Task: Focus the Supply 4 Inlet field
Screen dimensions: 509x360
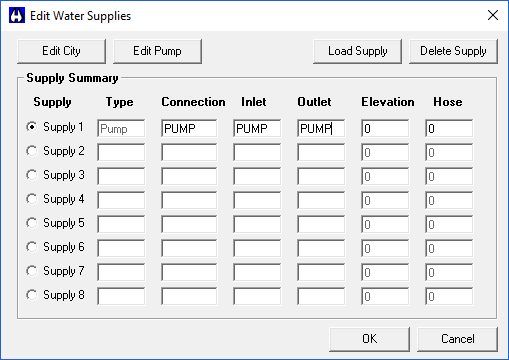Action: point(257,200)
